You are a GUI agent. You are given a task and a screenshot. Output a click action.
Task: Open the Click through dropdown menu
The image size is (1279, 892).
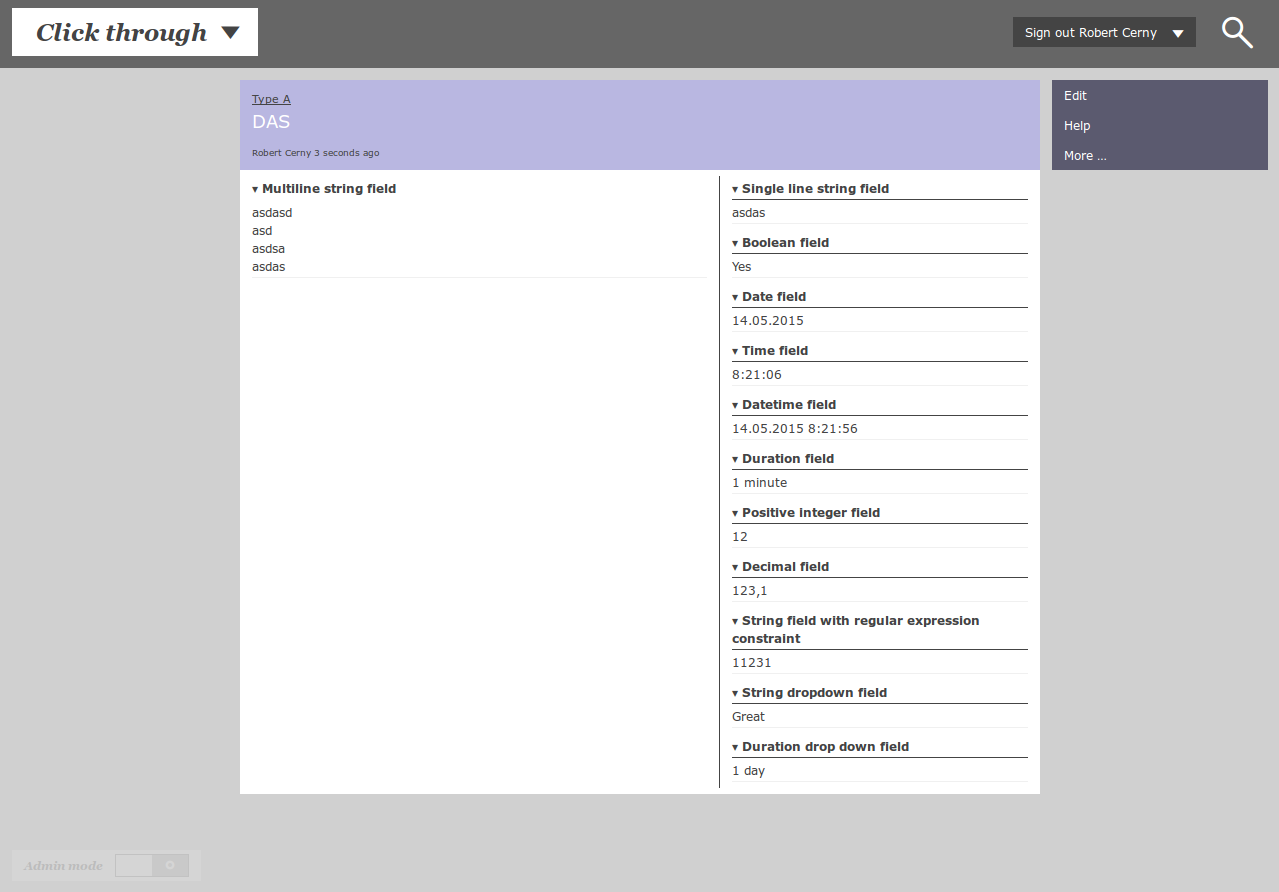coord(135,32)
